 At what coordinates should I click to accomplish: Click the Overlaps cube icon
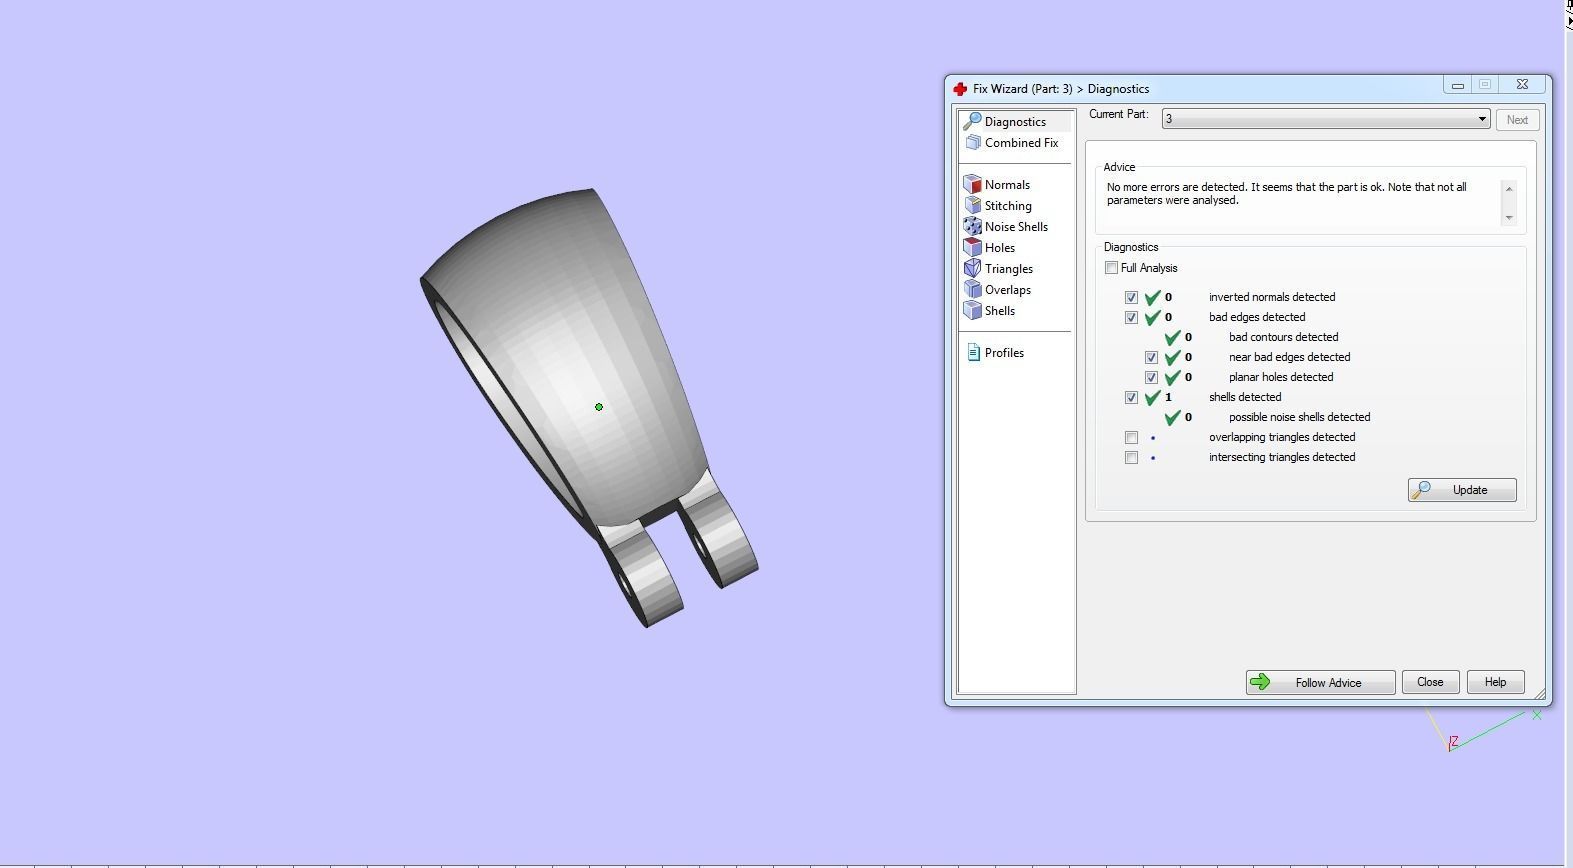point(972,289)
